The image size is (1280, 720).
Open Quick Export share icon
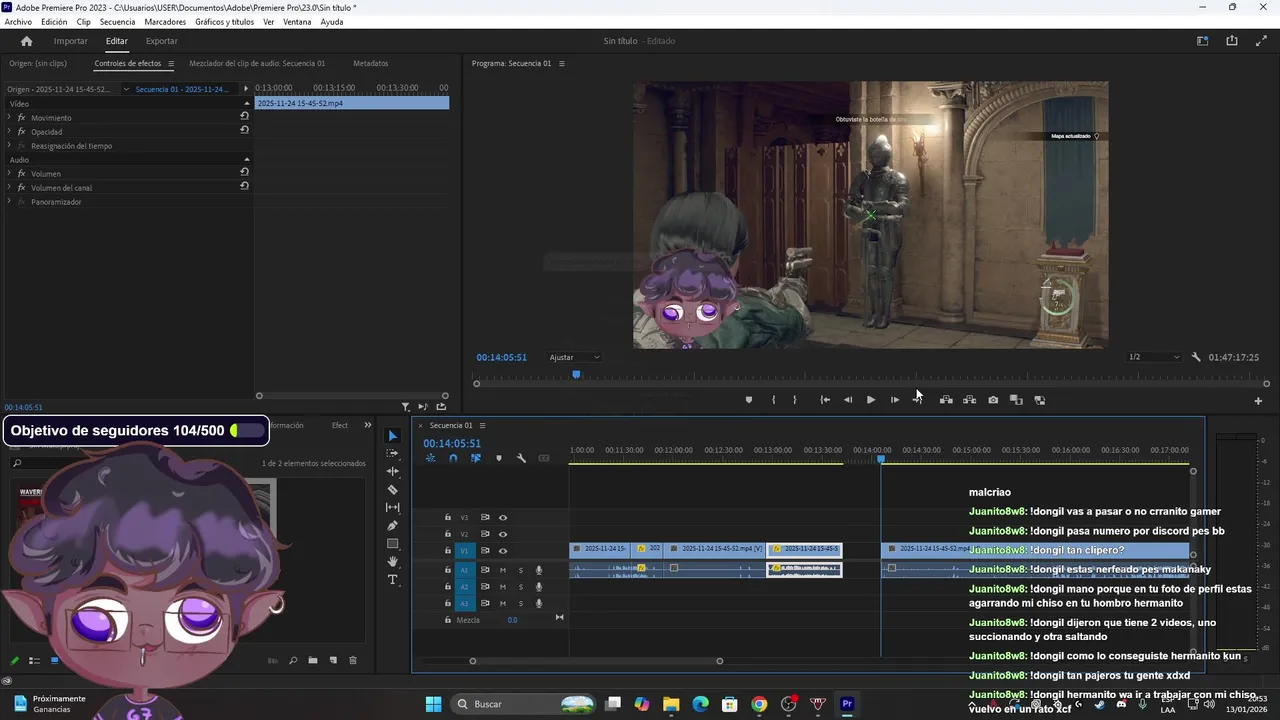[1232, 41]
